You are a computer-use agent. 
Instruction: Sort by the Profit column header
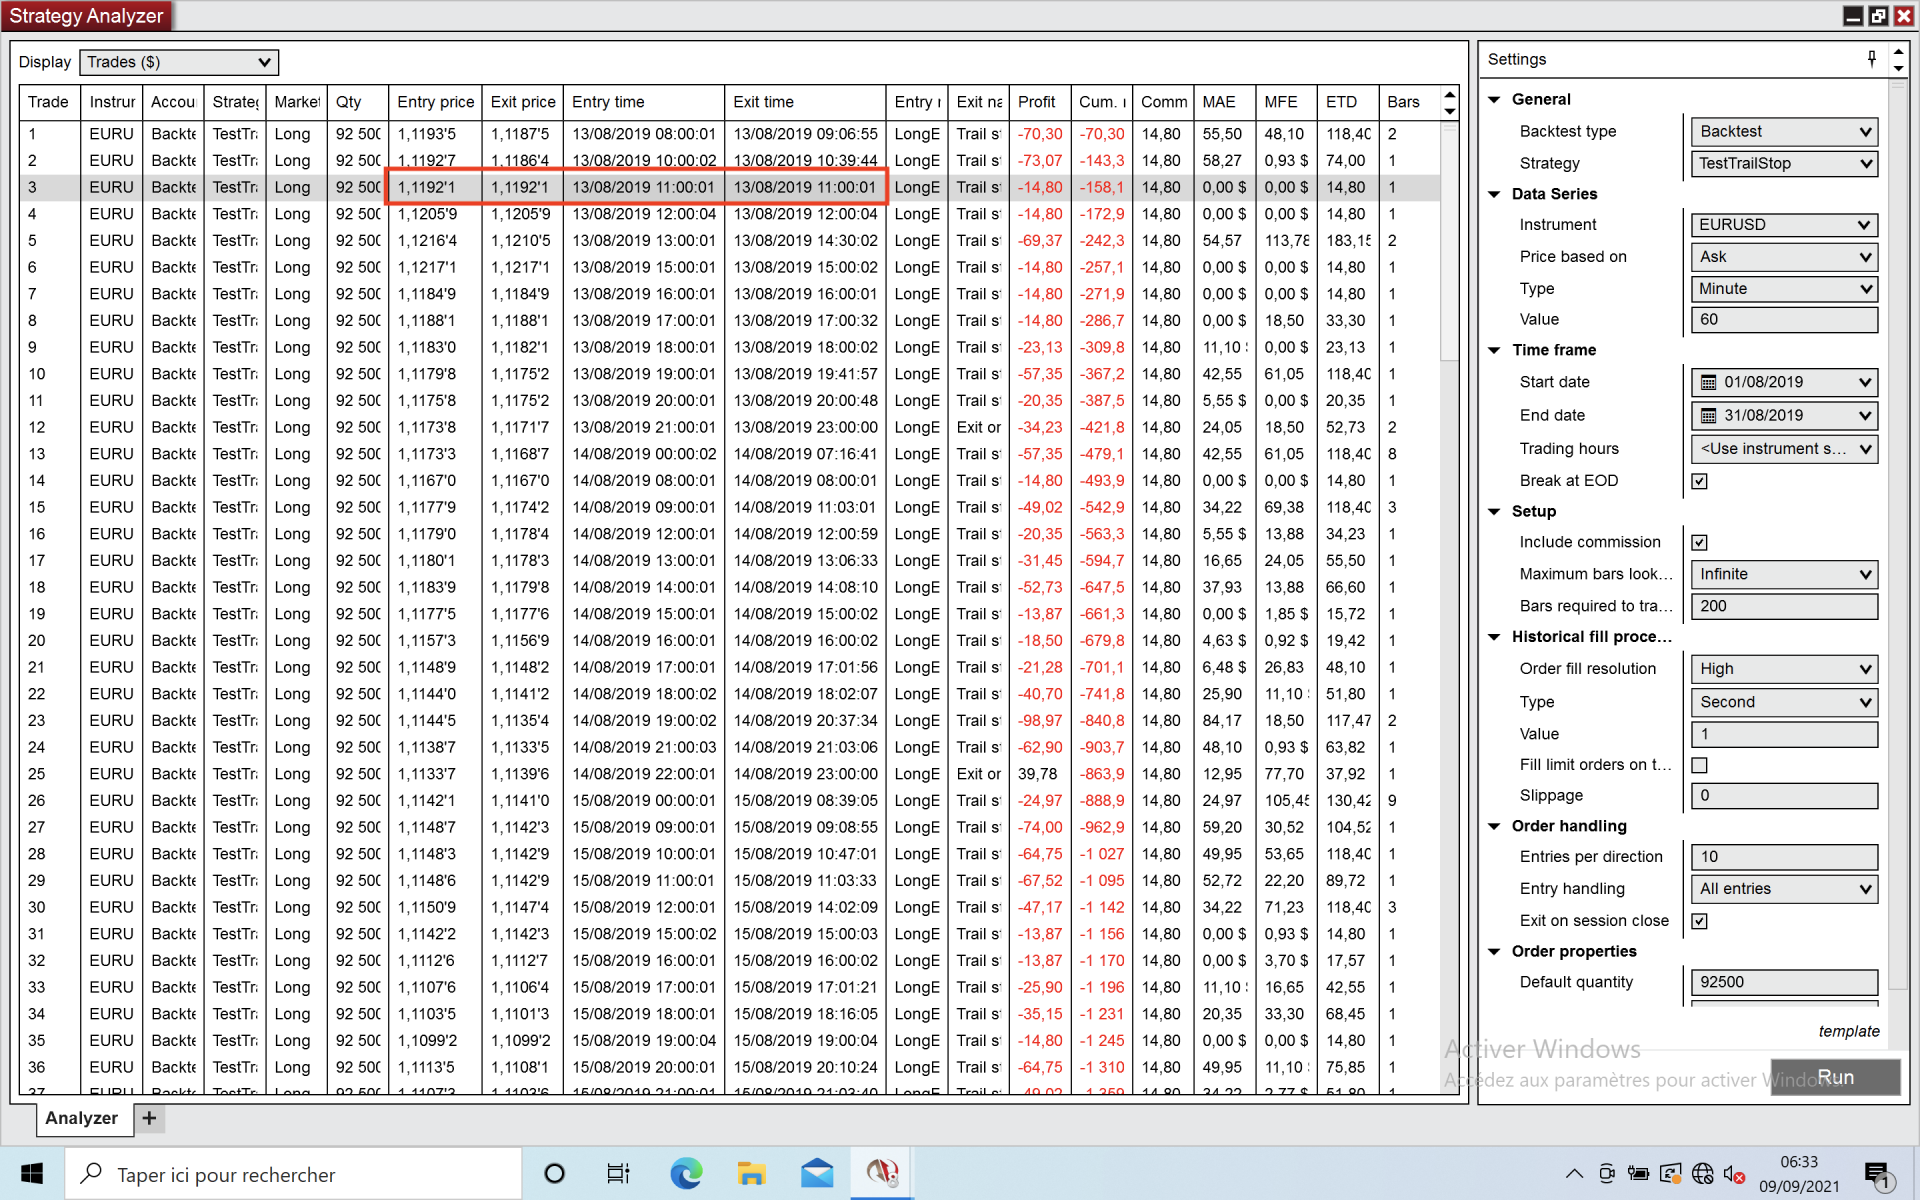coord(1037,102)
